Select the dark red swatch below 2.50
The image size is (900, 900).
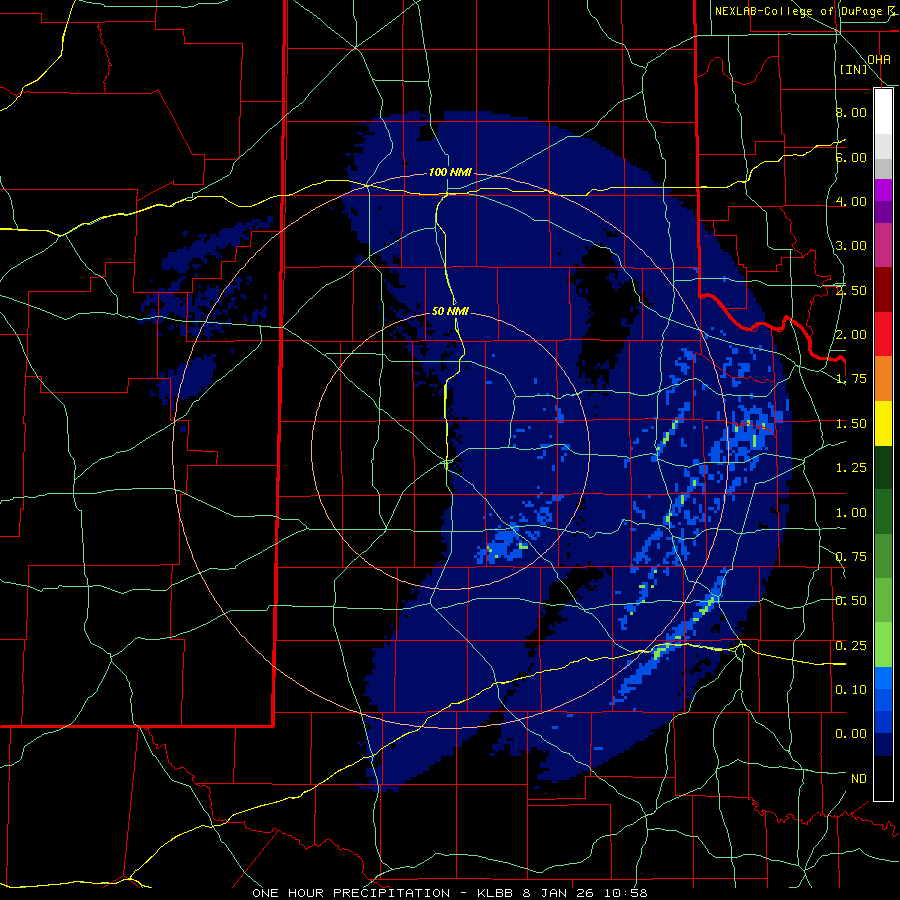pos(883,290)
